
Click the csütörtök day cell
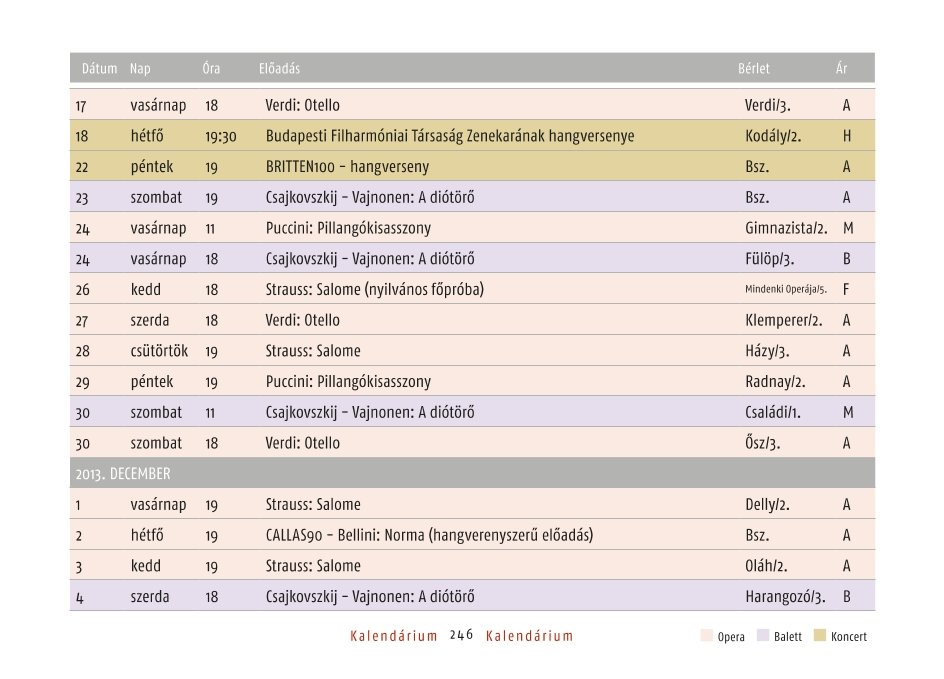(159, 351)
